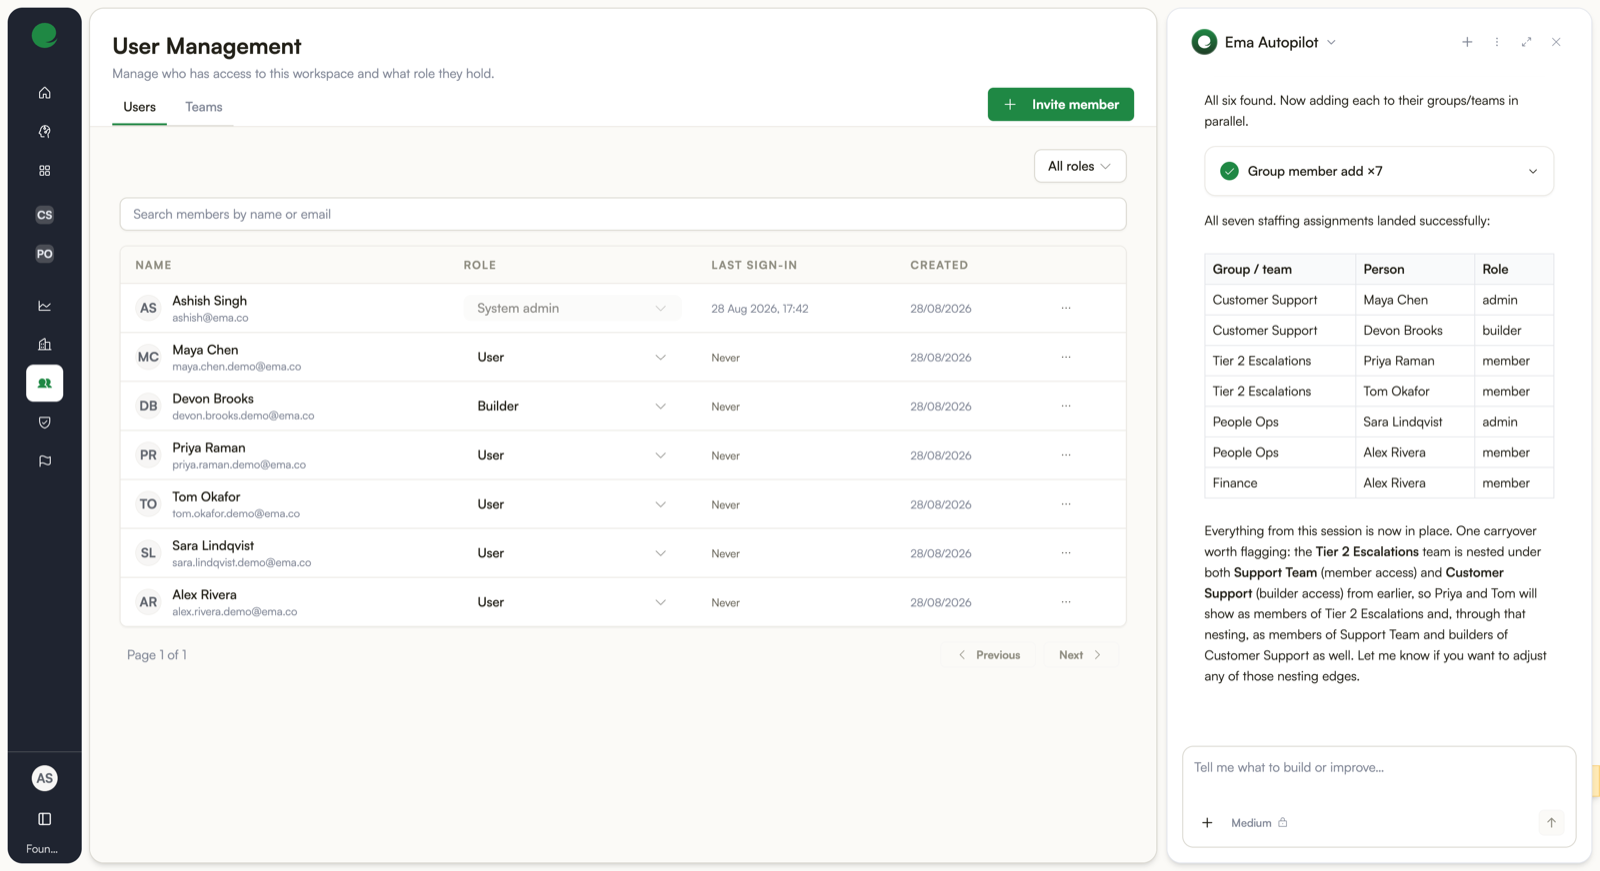Click the CREATED column header
The height and width of the screenshot is (871, 1600).
939,265
